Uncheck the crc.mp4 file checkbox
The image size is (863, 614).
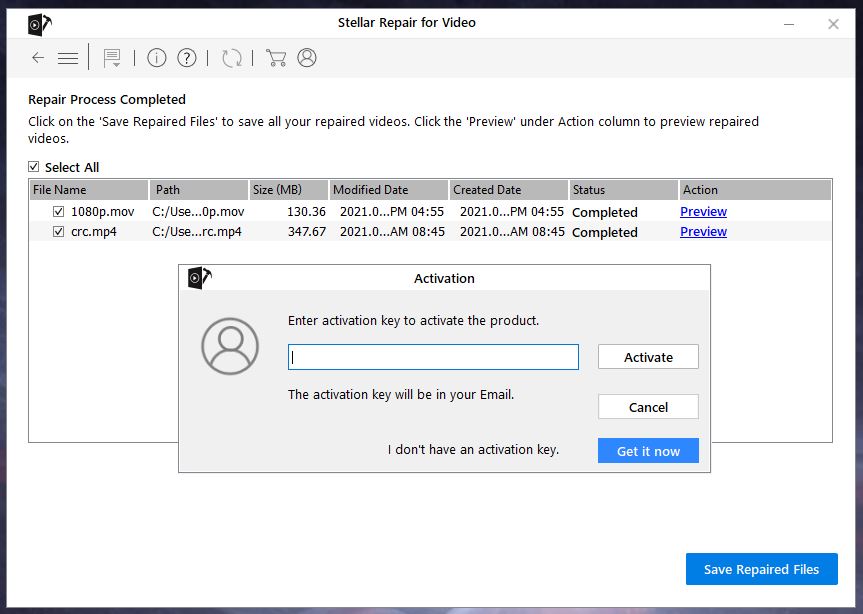[x=58, y=232]
